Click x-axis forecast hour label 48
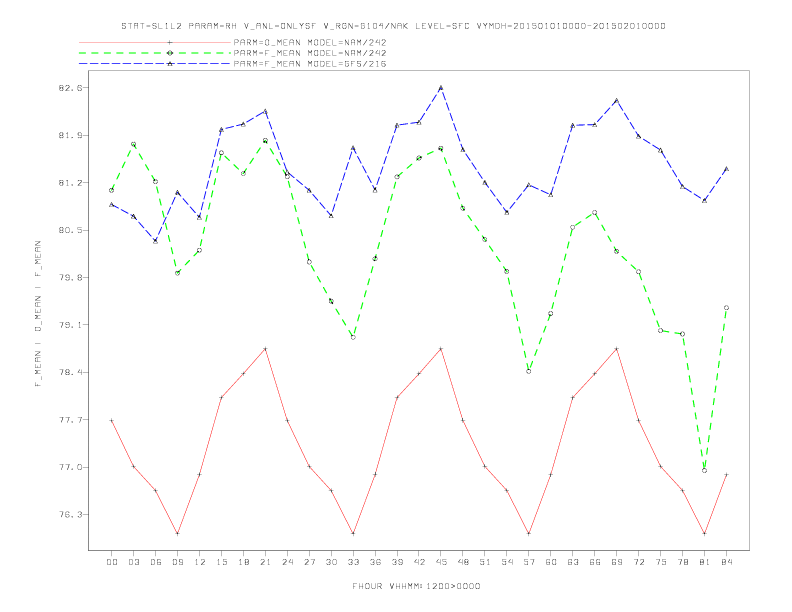 coord(463,562)
